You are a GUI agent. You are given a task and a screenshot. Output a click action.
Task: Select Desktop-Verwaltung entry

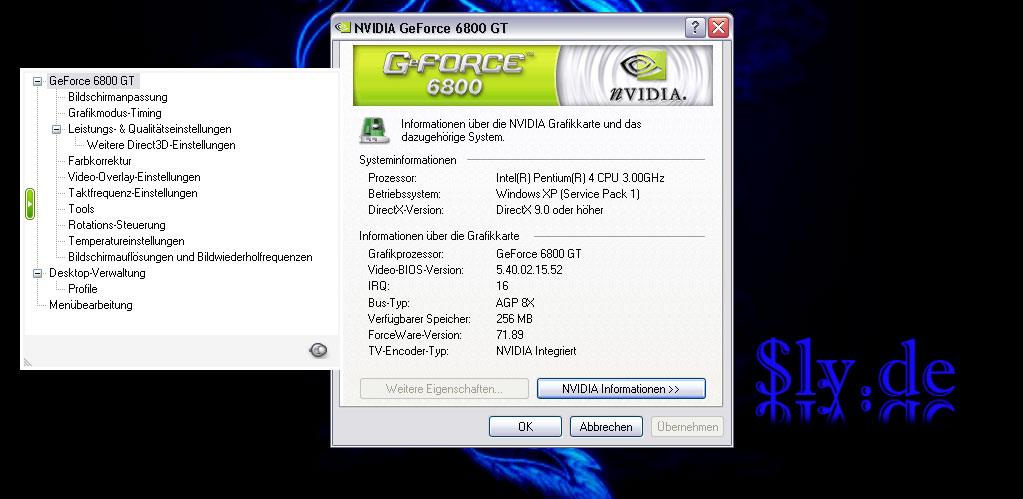[x=97, y=273]
